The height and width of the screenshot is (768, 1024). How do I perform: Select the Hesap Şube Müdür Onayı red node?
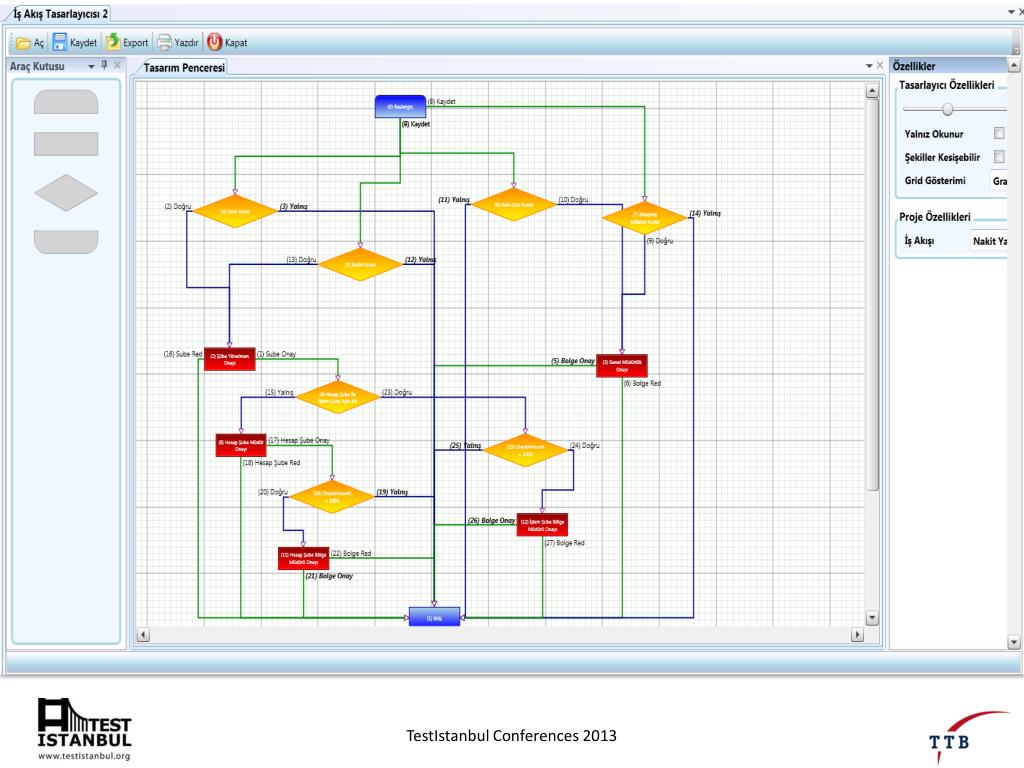[x=241, y=445]
